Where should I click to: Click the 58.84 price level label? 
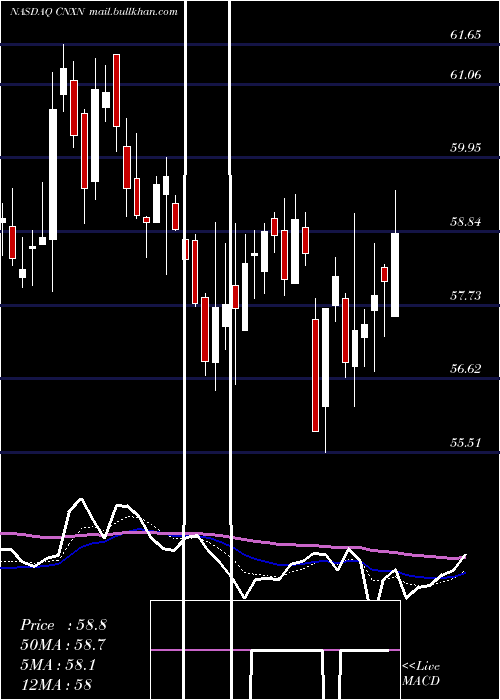click(x=466, y=221)
